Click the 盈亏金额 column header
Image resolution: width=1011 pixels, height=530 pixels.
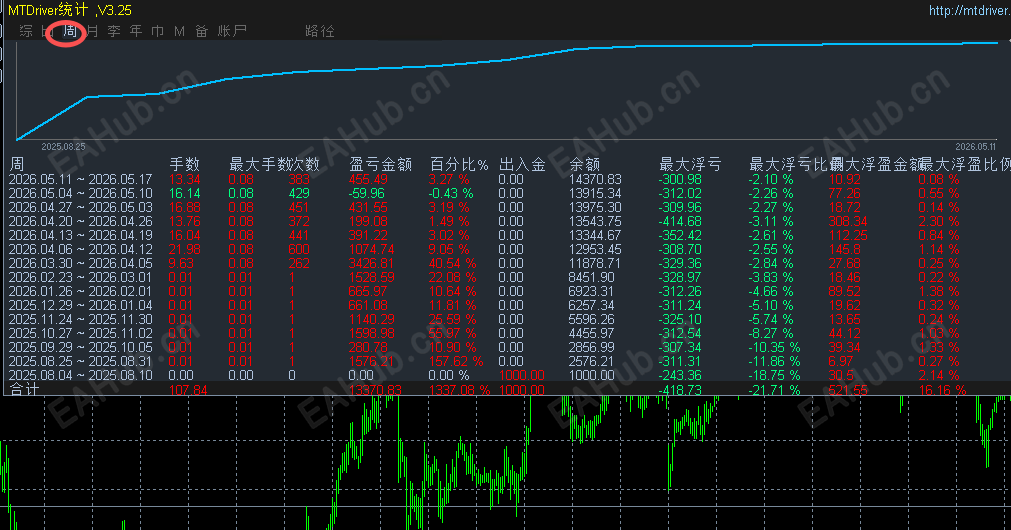tap(380, 164)
